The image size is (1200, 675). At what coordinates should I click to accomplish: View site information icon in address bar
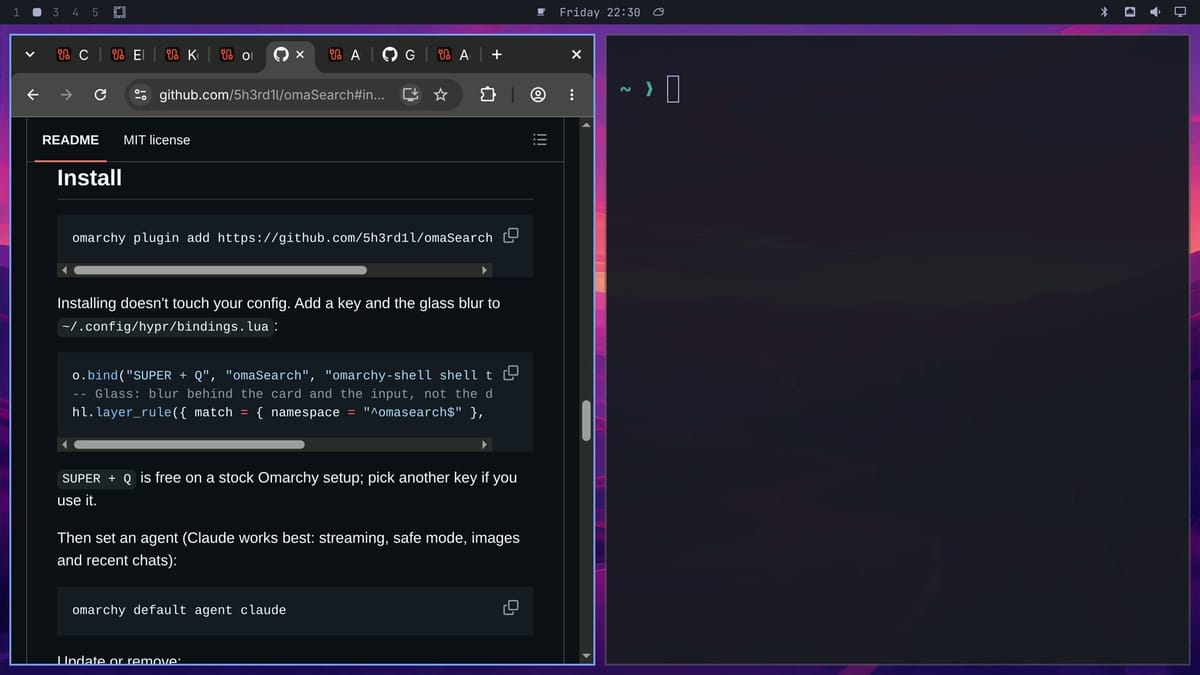[141, 95]
